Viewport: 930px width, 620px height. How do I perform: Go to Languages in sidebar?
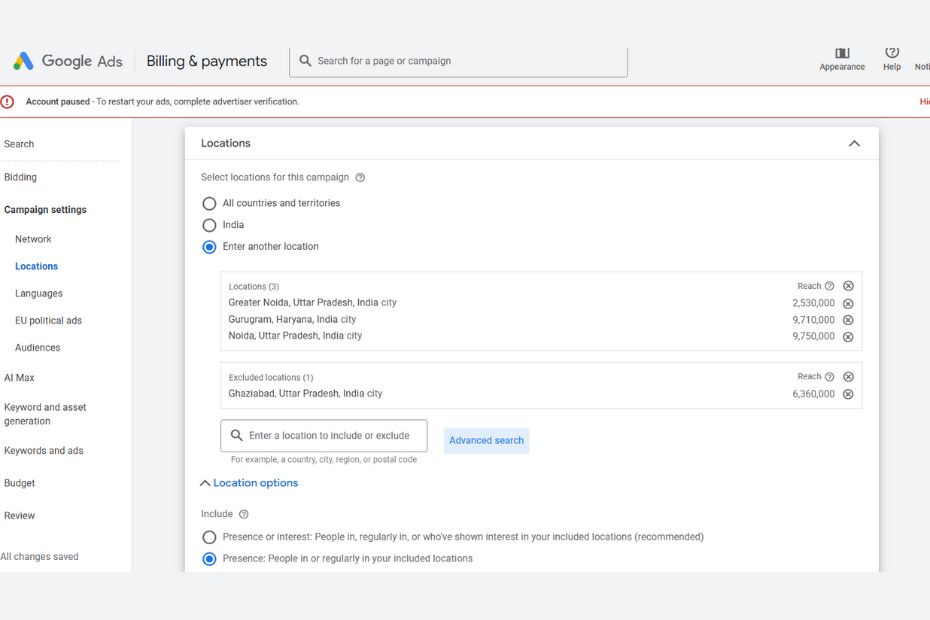coord(38,293)
